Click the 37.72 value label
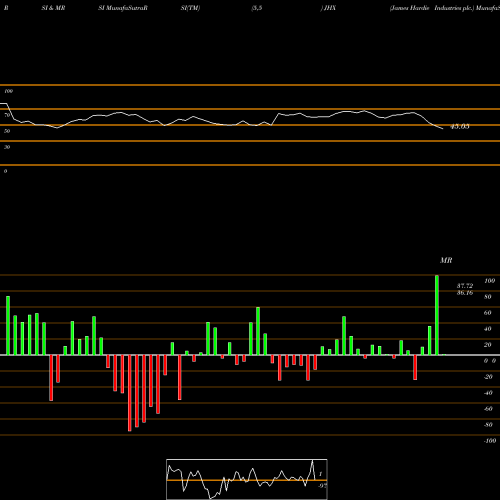The height and width of the screenshot is (500, 500). (465, 286)
